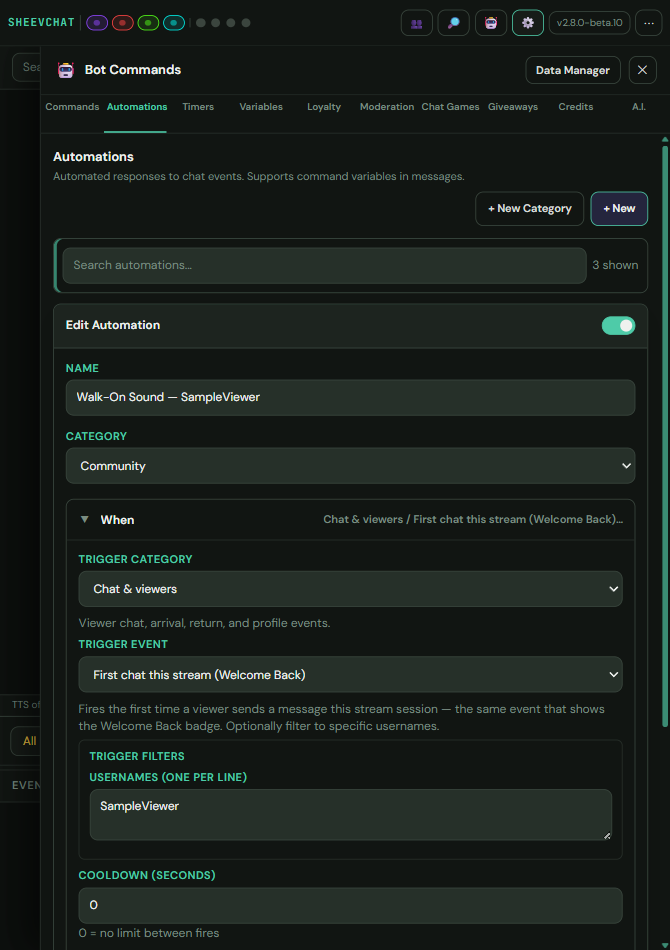Click the + New automation button
Screen dimensions: 670x950
click(x=619, y=208)
